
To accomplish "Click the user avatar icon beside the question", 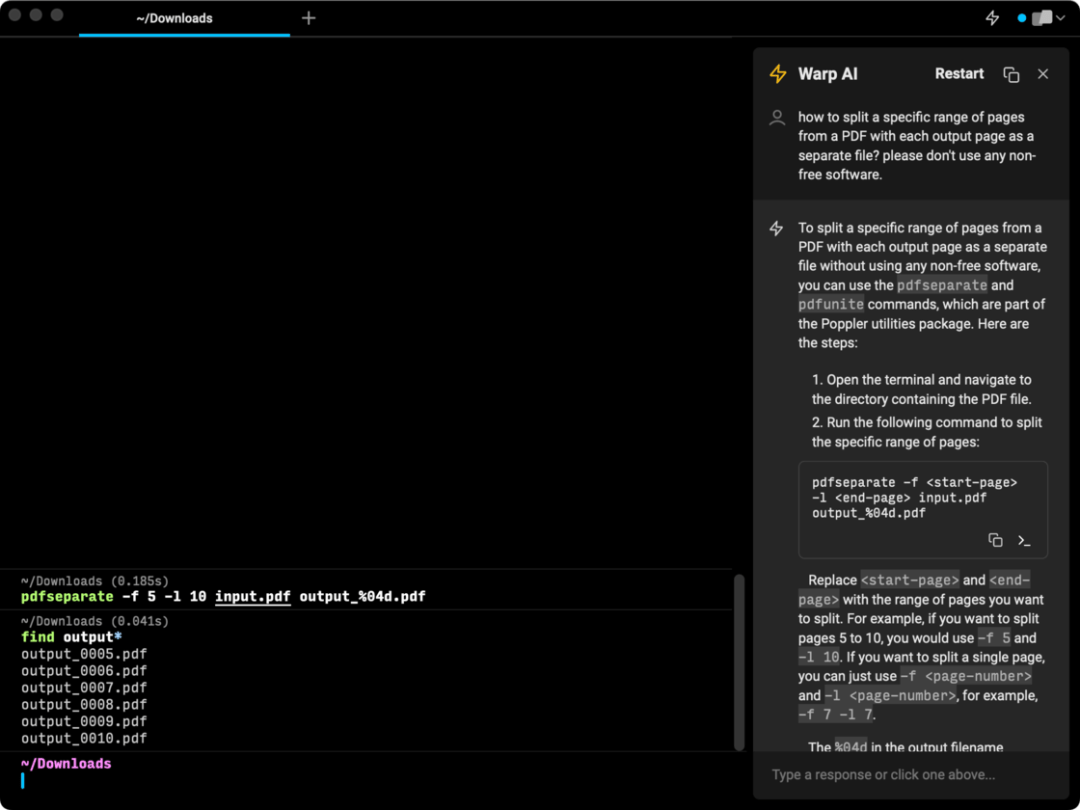I will pyautogui.click(x=777, y=118).
